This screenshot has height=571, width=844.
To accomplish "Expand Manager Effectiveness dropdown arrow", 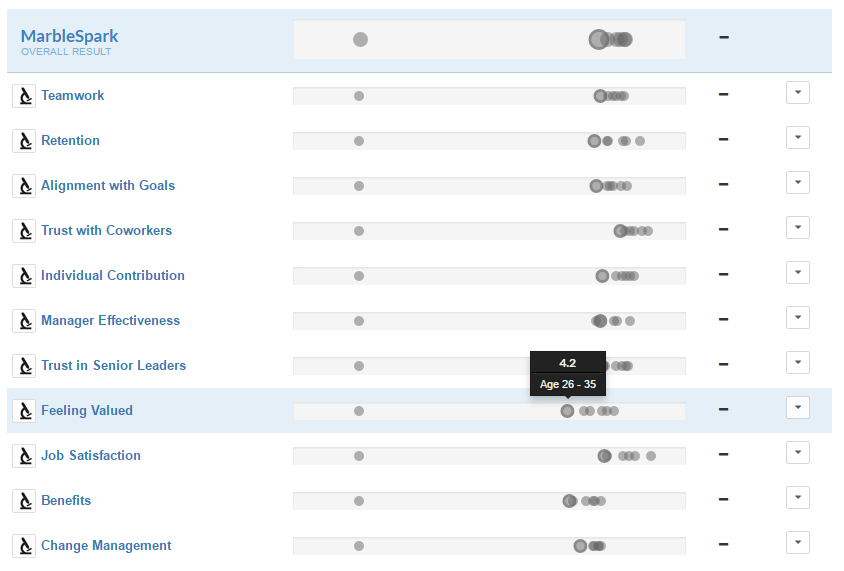I will pyautogui.click(x=798, y=318).
